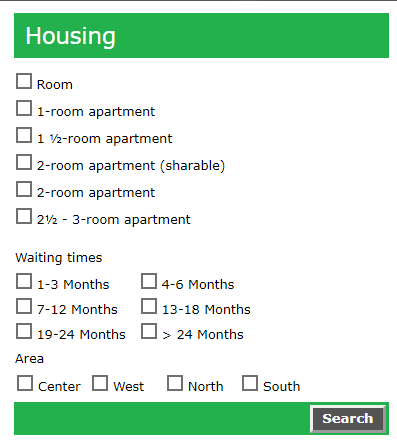
Task: Enable 2-room apartment (sharable) checkbox
Action: [24, 162]
